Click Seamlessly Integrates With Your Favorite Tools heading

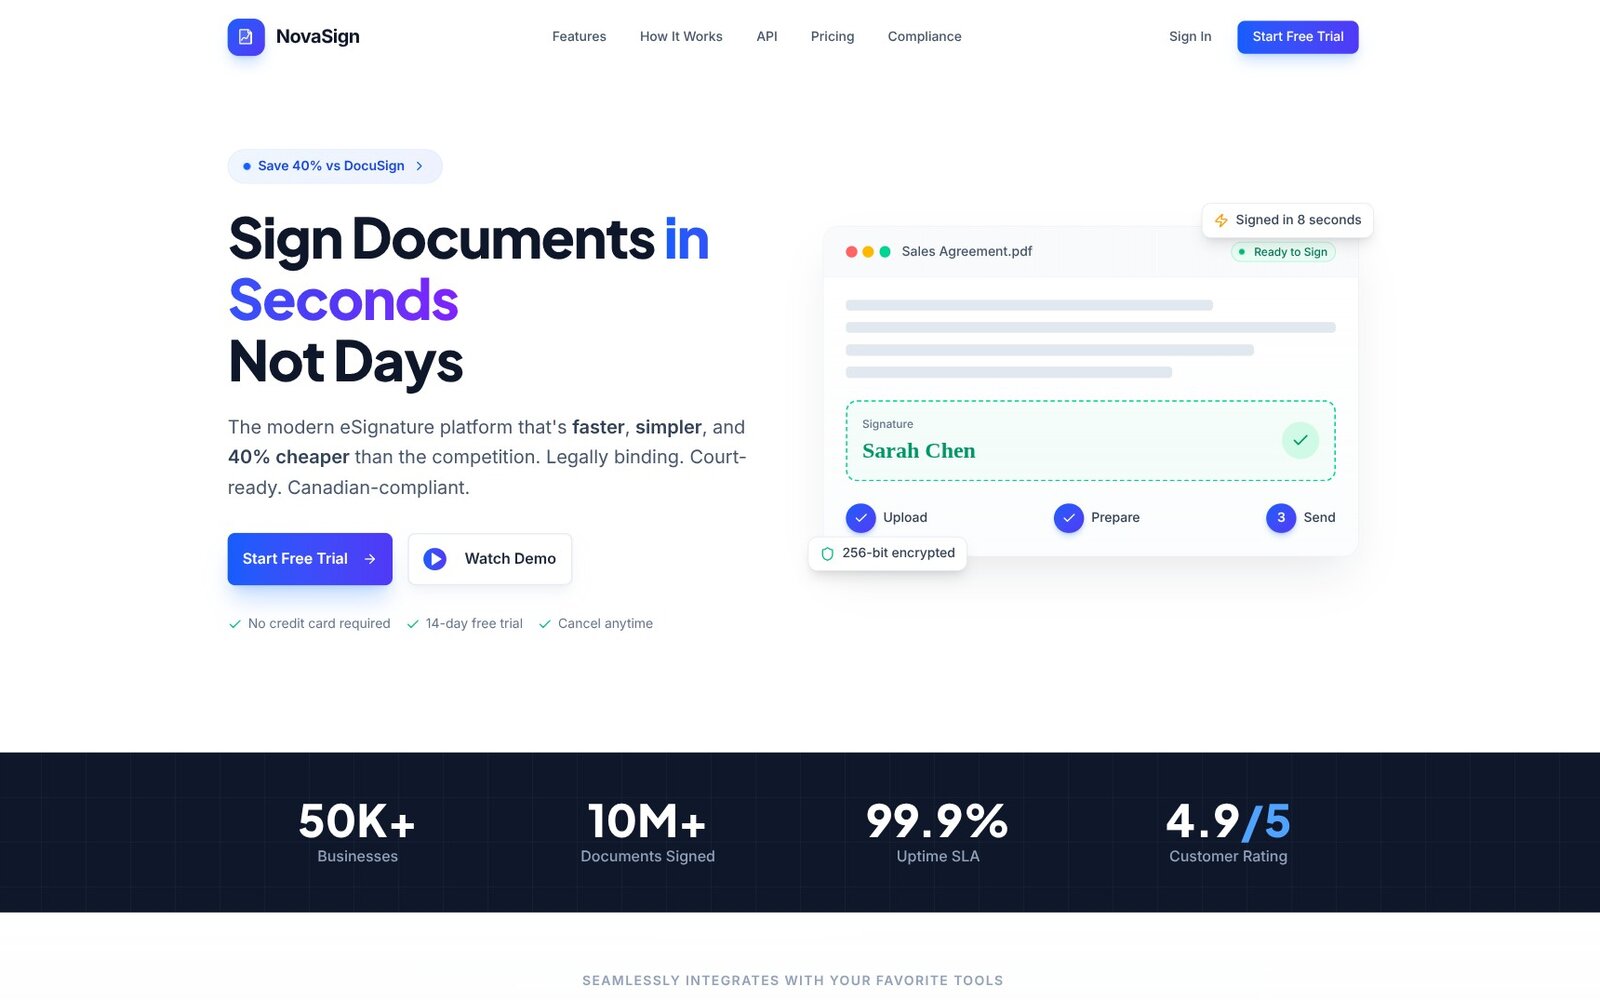792,981
